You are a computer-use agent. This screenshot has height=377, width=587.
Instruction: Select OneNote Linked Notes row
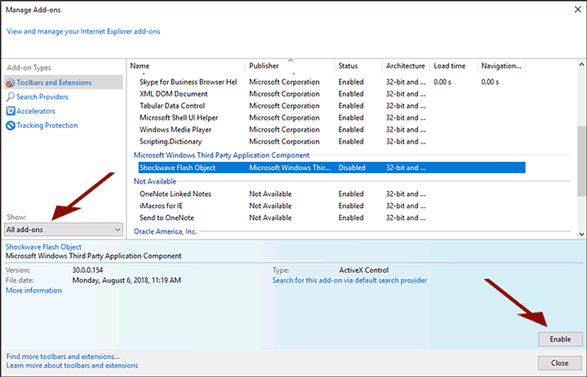coord(331,194)
